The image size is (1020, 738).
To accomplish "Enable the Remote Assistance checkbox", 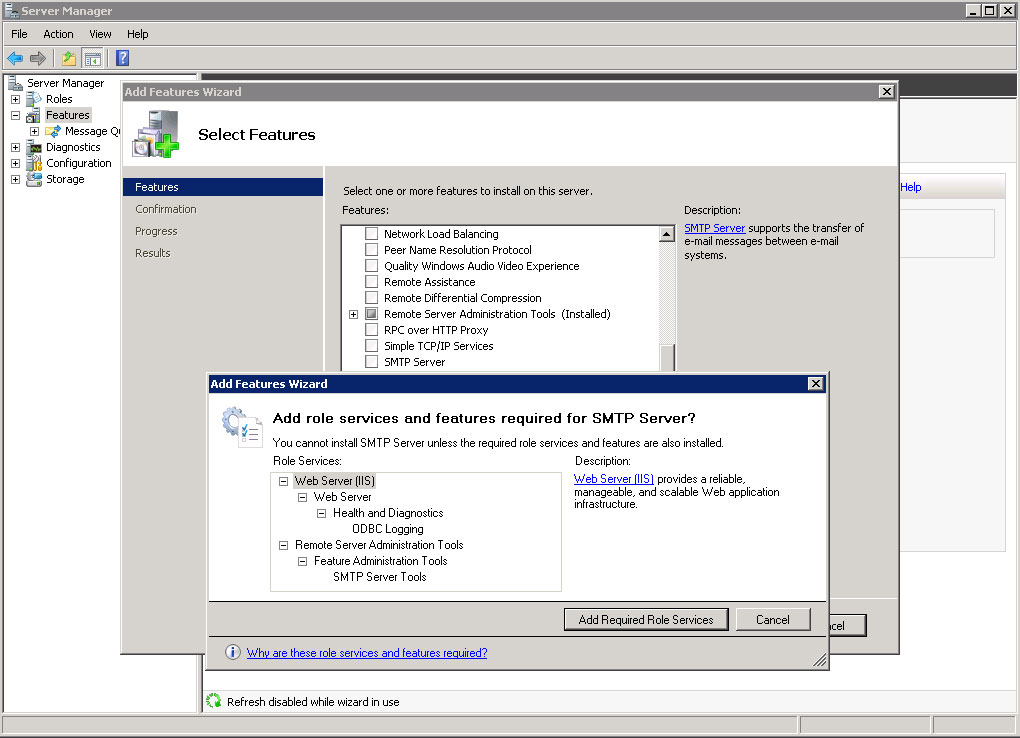I will click(371, 282).
